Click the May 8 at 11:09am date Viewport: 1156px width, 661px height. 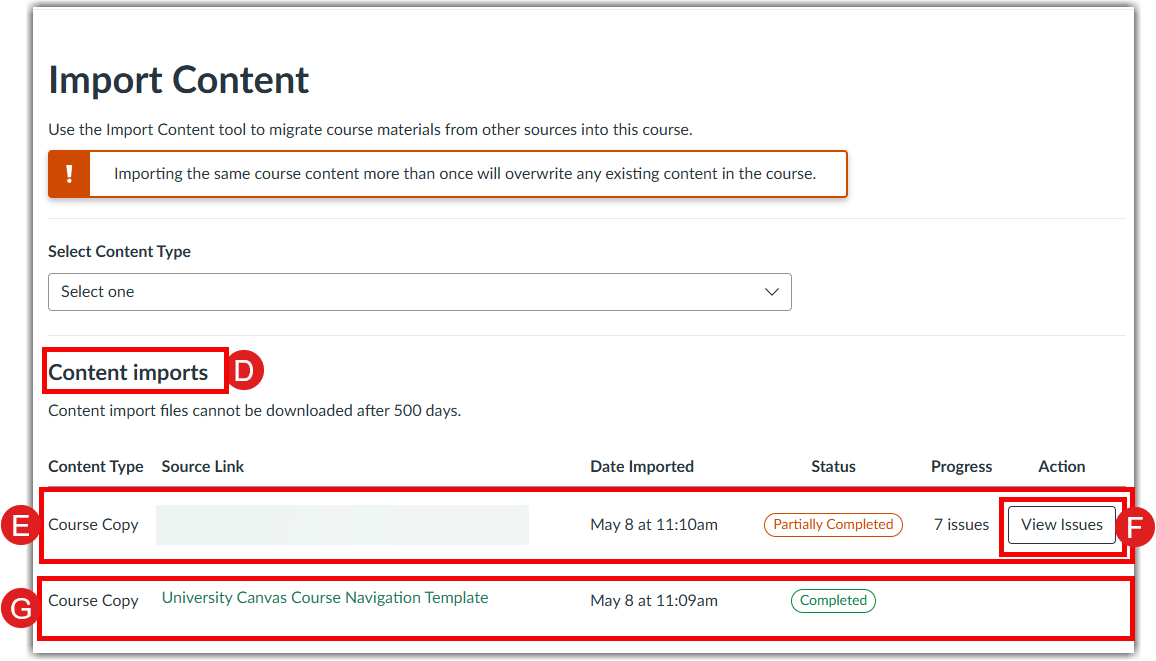tap(654, 601)
